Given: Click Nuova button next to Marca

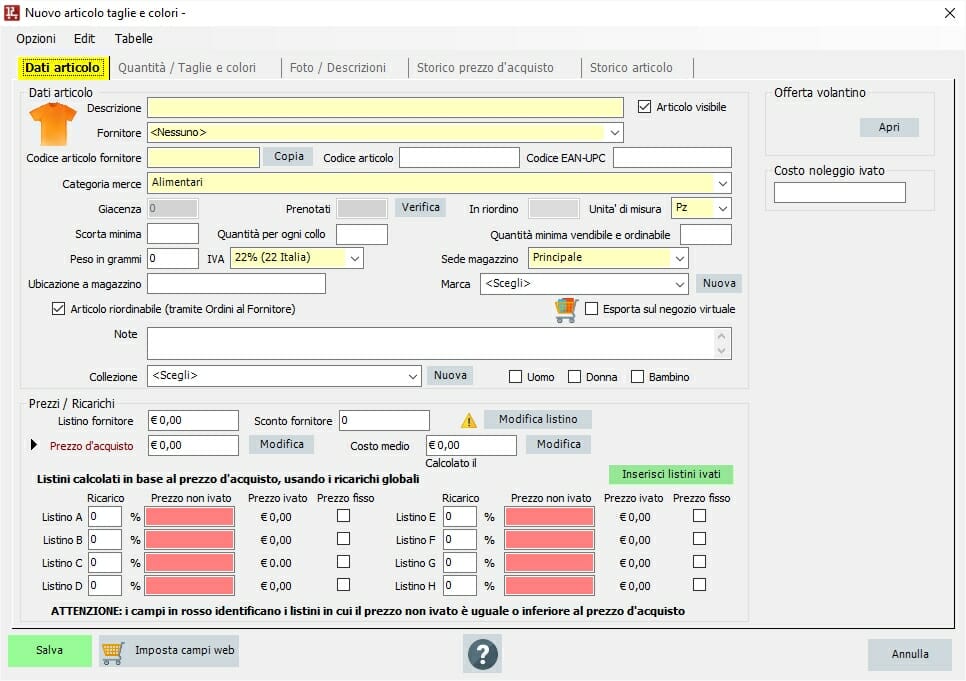Looking at the screenshot, I should 719,283.
